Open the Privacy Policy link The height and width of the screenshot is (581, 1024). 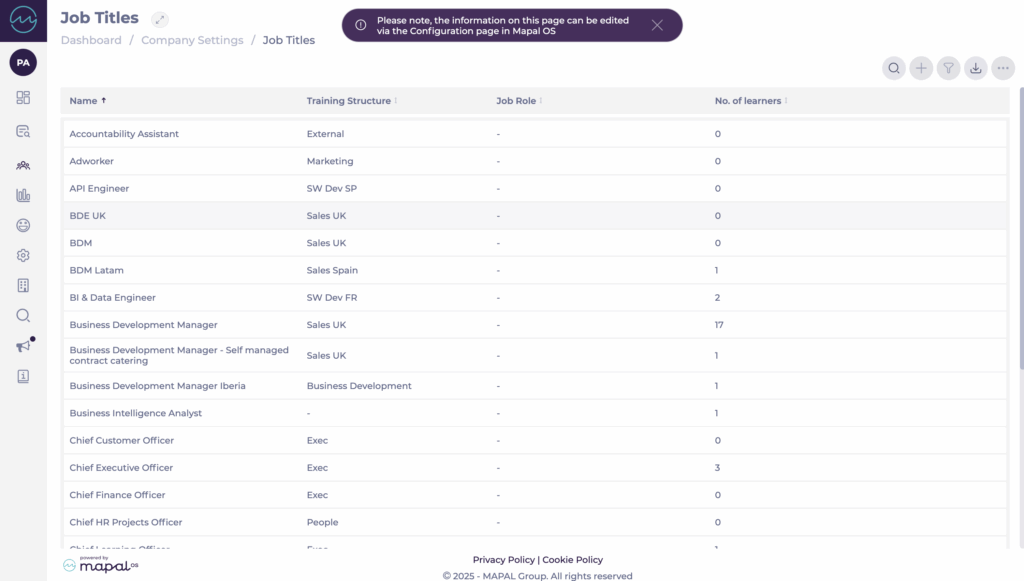[504, 560]
